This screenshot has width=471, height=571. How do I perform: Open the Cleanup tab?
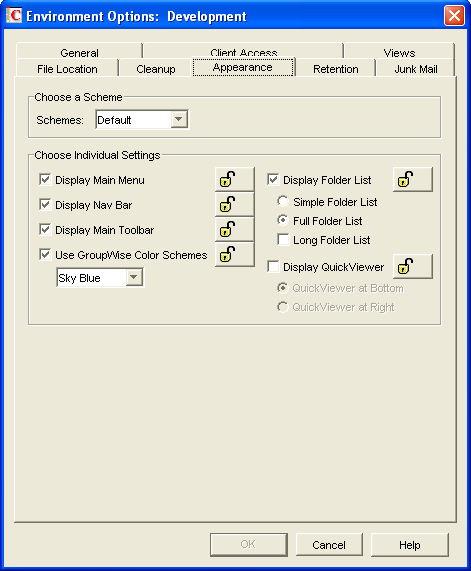pos(156,68)
